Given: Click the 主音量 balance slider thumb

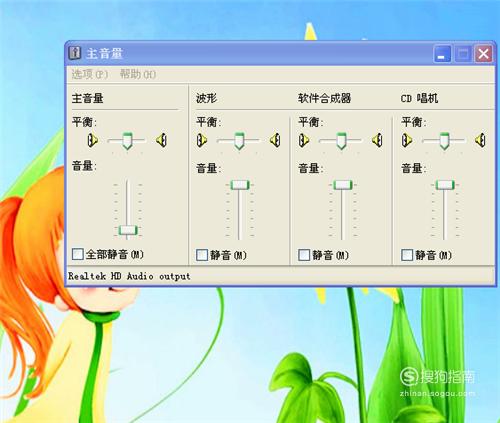Looking at the screenshot, I should click(x=127, y=141).
